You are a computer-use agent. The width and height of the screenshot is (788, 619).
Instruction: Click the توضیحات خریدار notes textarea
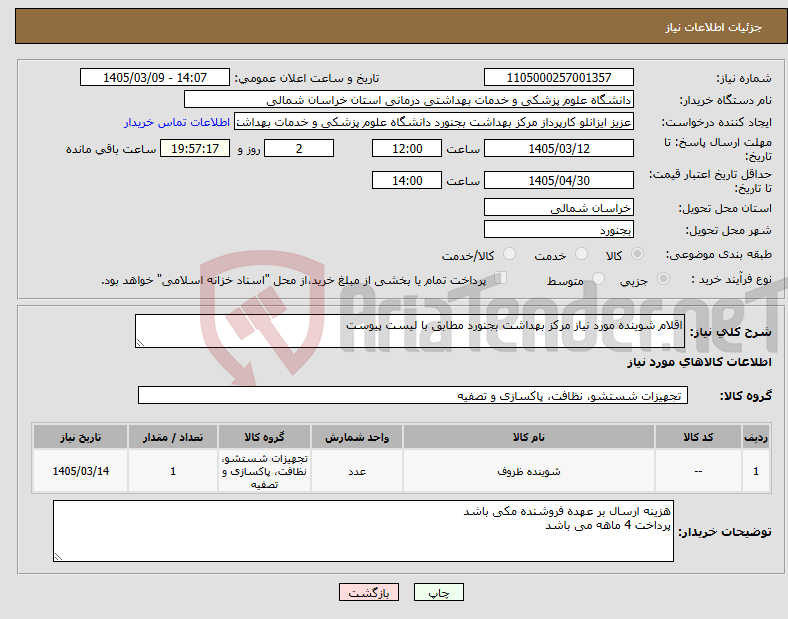[363, 531]
